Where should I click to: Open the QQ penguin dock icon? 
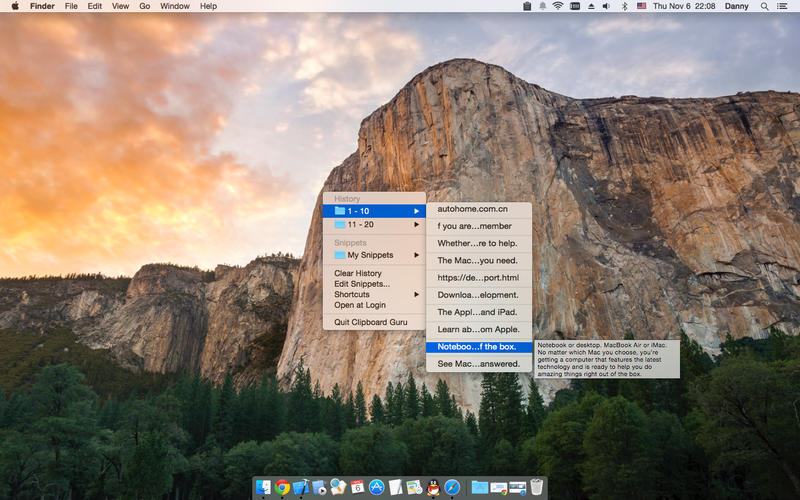pyautogui.click(x=433, y=487)
